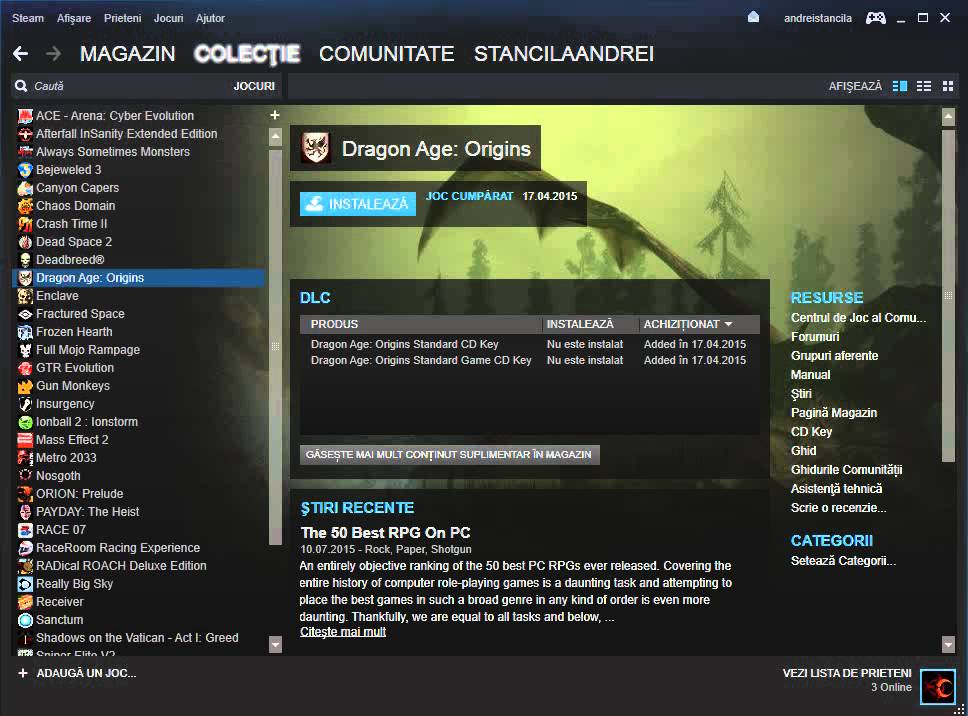Open the Ajutor menu
The width and height of the screenshot is (968, 716).
click(x=211, y=18)
